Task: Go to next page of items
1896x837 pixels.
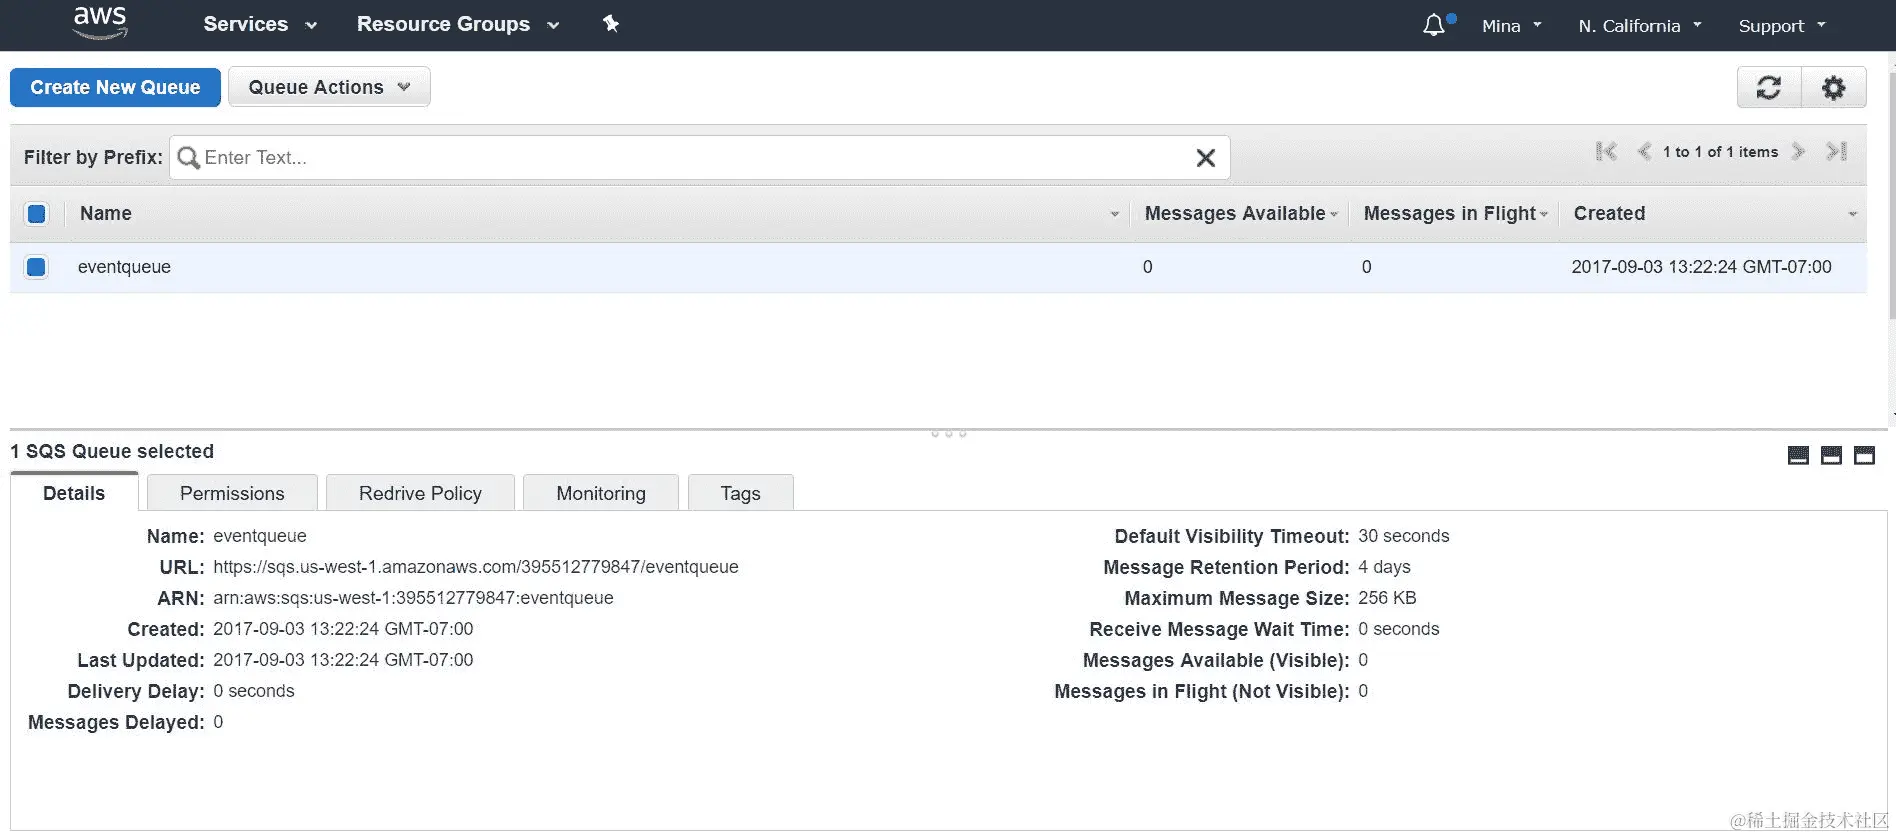Action: (x=1798, y=152)
